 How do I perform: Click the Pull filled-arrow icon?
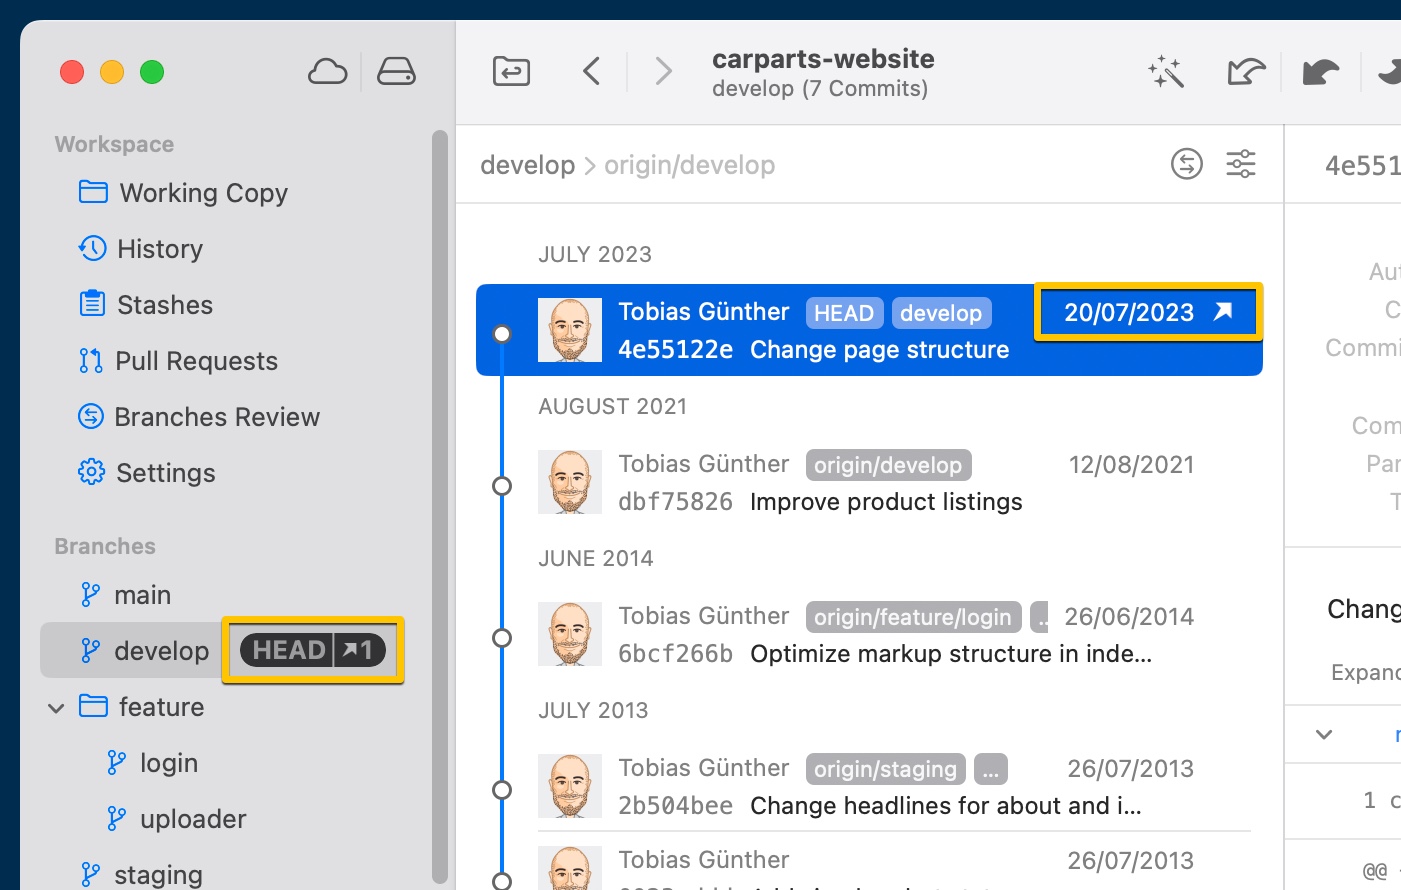[x=1320, y=71]
